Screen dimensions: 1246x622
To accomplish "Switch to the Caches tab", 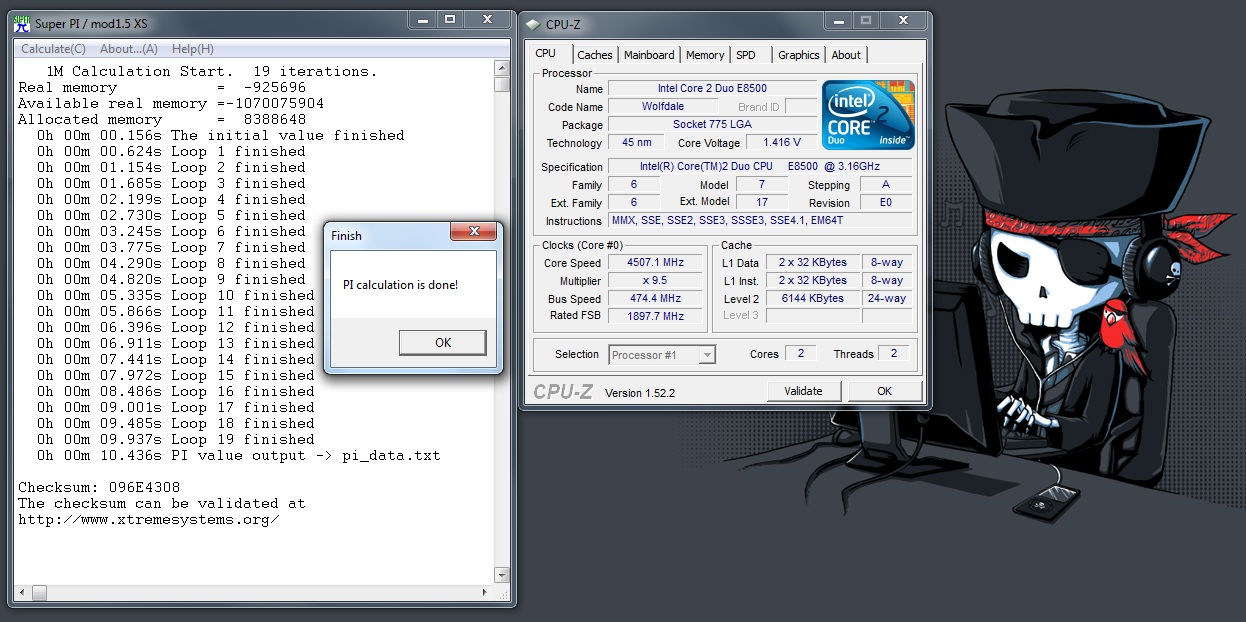I will coord(595,55).
